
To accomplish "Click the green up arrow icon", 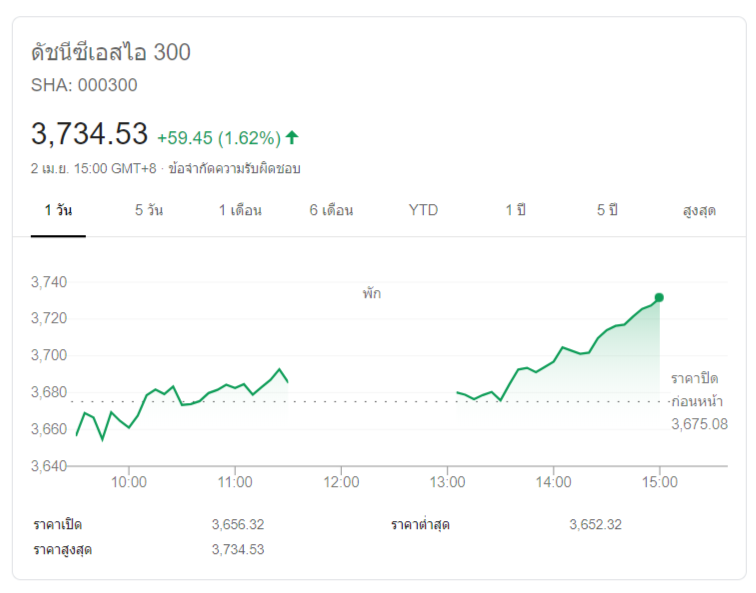I will [x=292, y=137].
